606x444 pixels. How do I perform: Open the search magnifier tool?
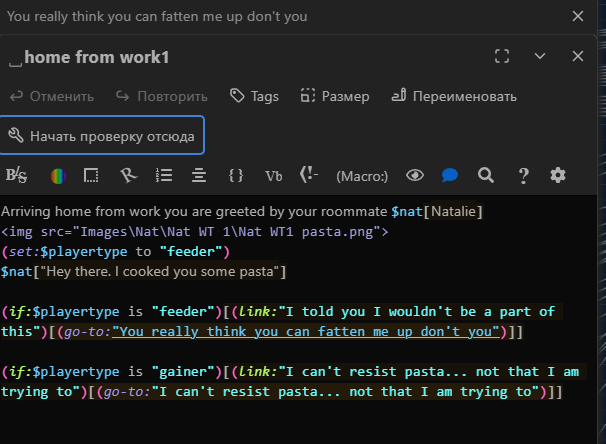(x=486, y=176)
